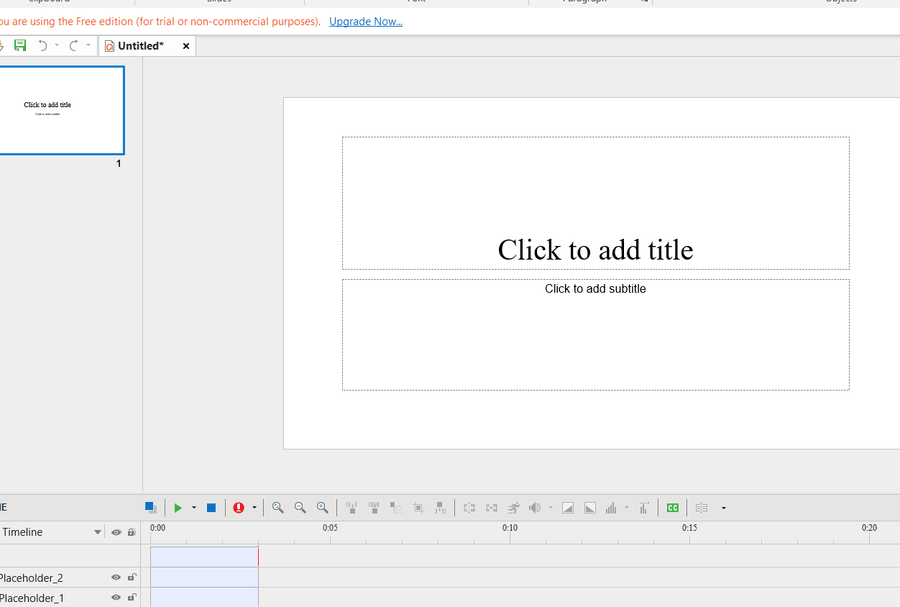Open the dropdown arrow beside Play button
The image size is (900, 607).
pos(194,508)
